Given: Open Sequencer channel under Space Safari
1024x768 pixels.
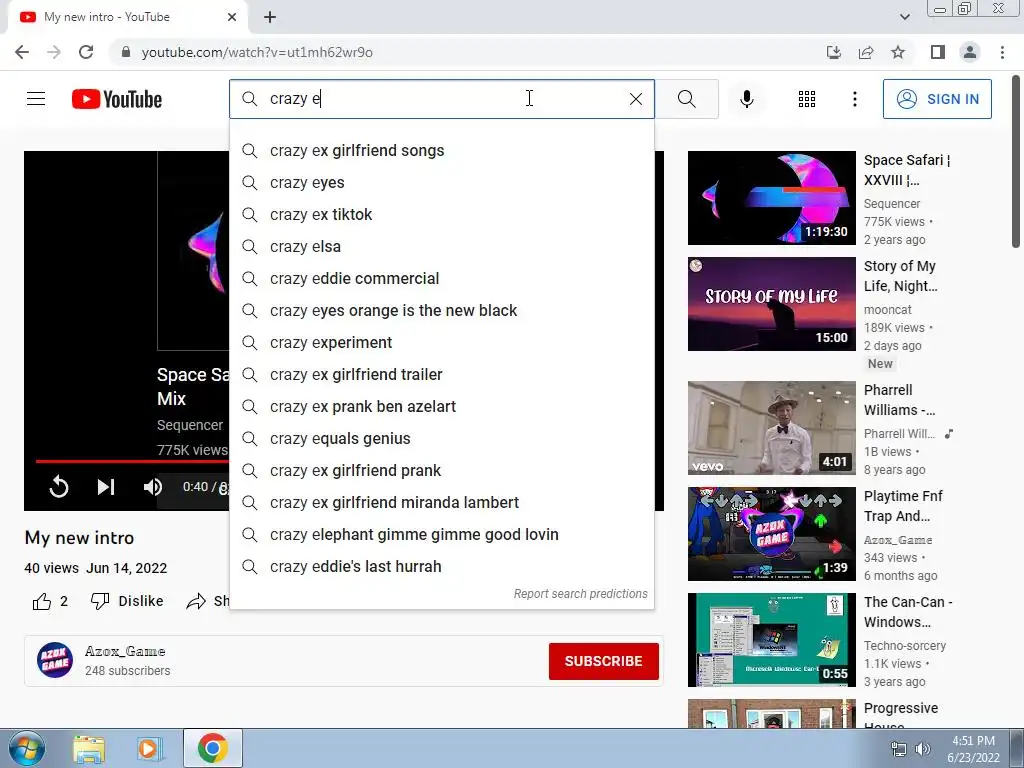Looking at the screenshot, I should [891, 204].
